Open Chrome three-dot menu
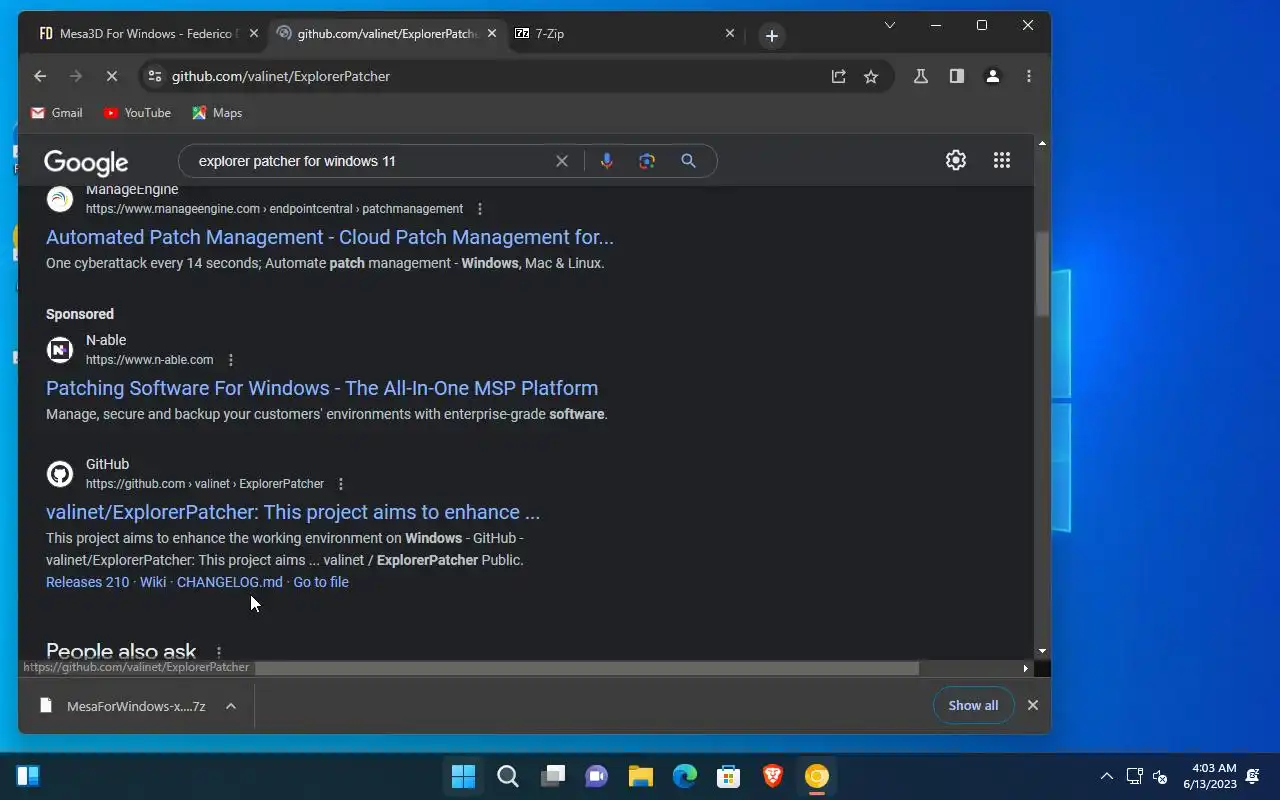The height and width of the screenshot is (800, 1280). coord(1029,76)
